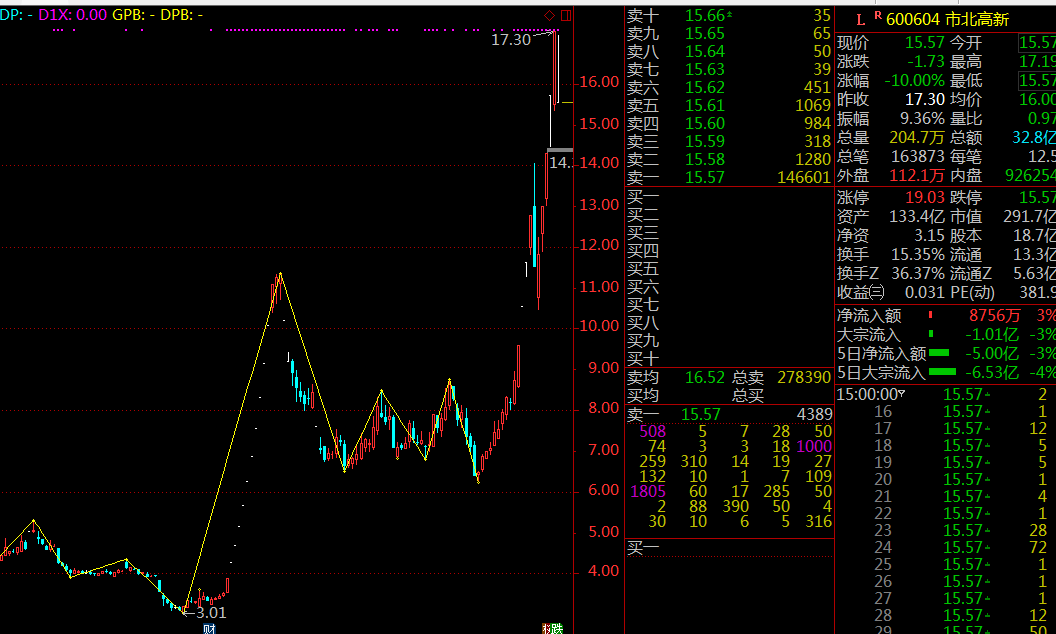Click the blue 财 marker below the chart
The image size is (1056, 634).
tap(209, 629)
